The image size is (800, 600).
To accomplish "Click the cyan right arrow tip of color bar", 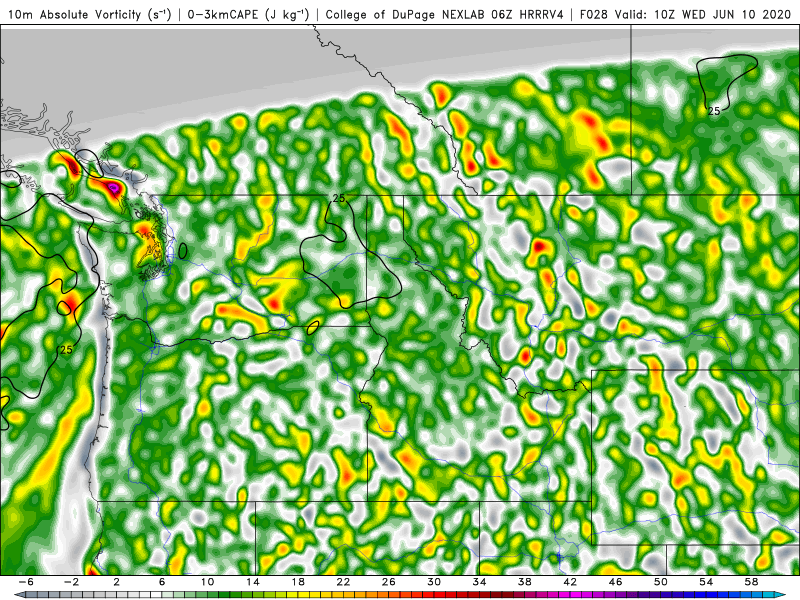I will 781,595.
